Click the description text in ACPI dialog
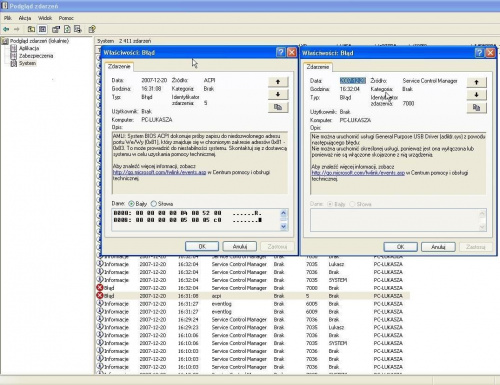The width and height of the screenshot is (500, 385). [x=200, y=163]
